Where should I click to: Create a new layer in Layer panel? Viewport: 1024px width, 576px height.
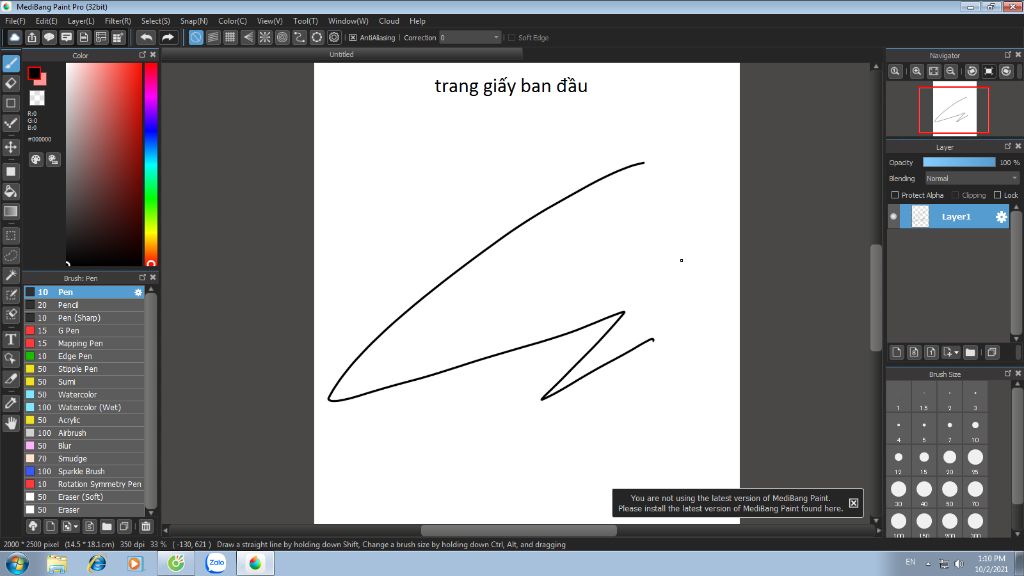[897, 353]
